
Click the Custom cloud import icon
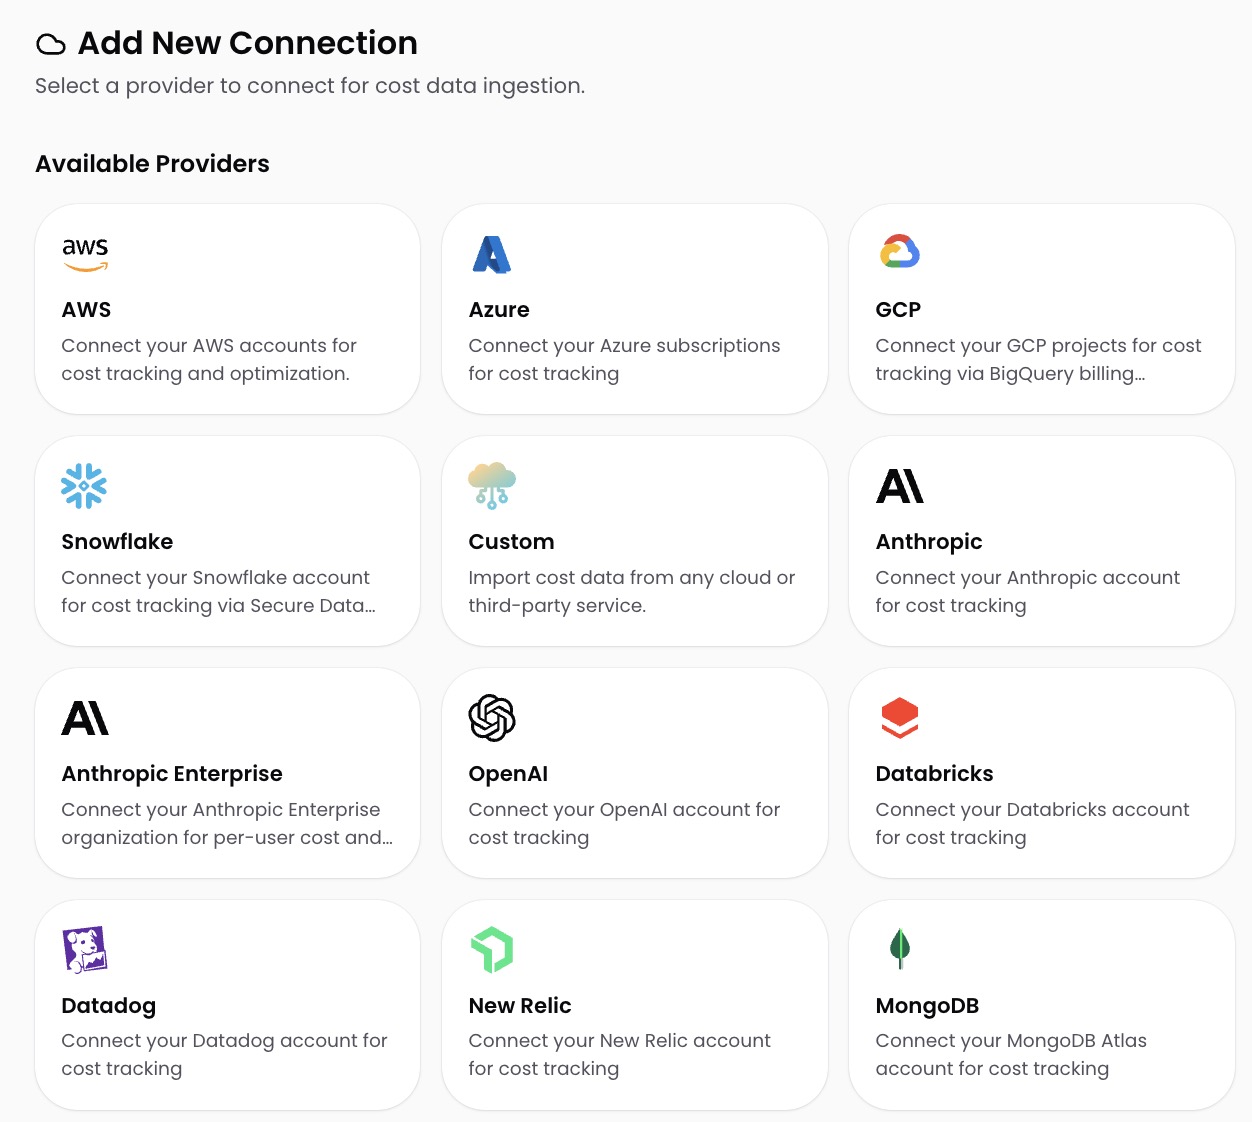[492, 486]
